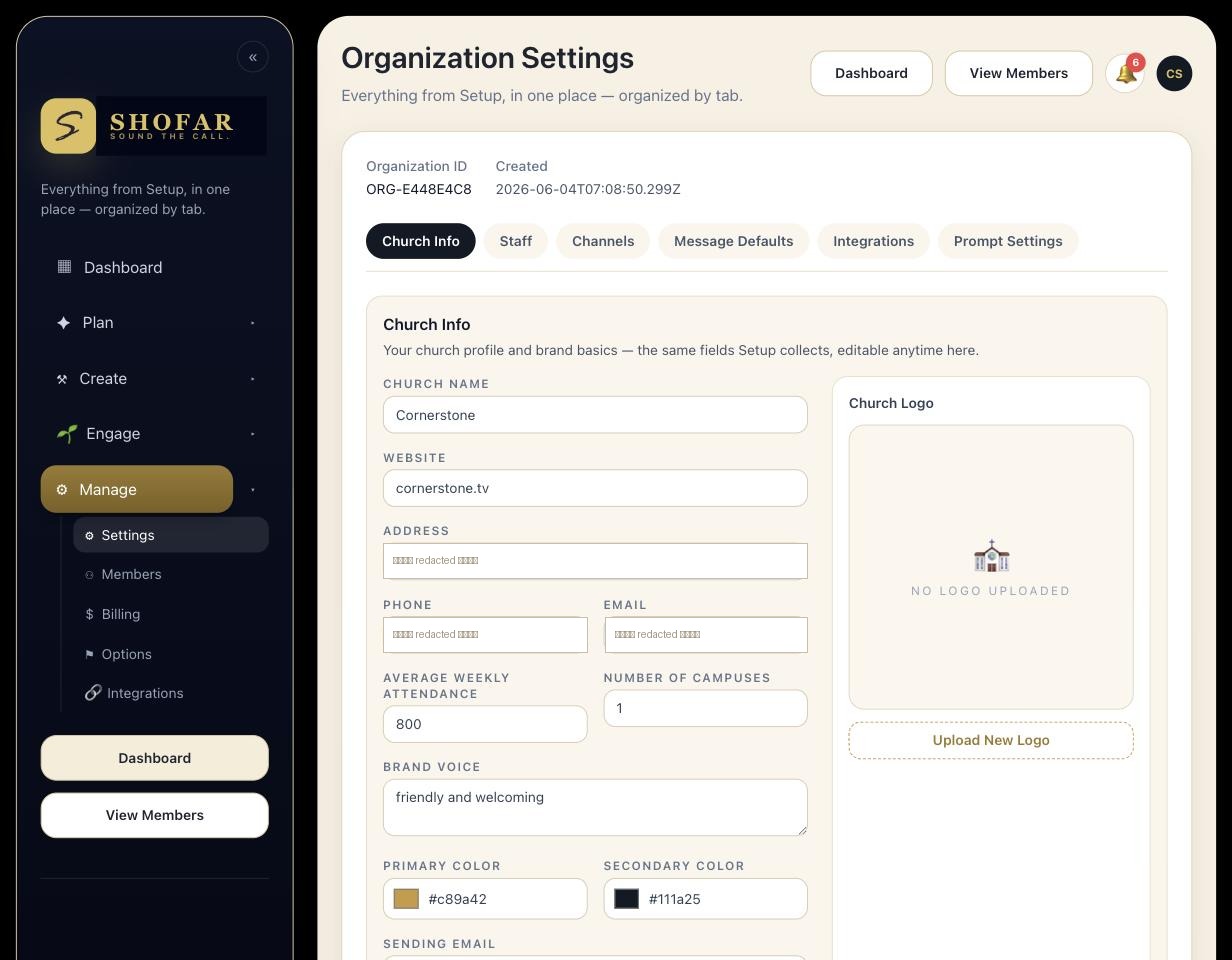1232x960 pixels.
Task: Click the created timestamp 2026-06-04T07:08:50.299Z
Action: click(588, 189)
